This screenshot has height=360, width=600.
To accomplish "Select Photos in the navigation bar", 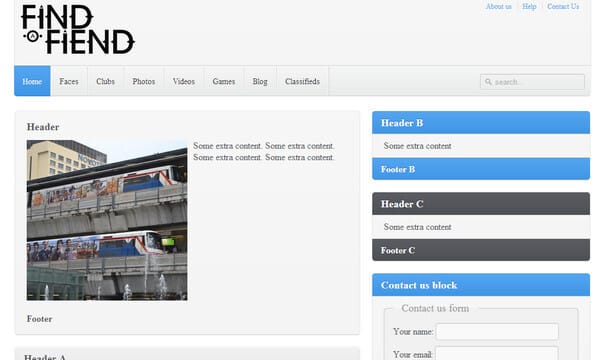I will click(143, 81).
